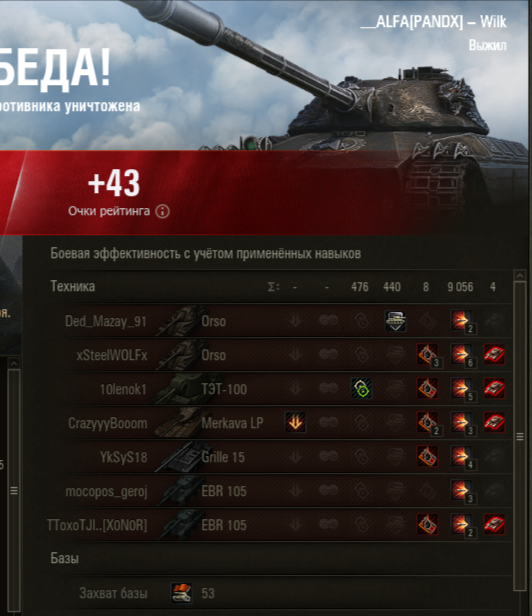The width and height of the screenshot is (532, 616).
Task: Click the destroyed vehicle icon for Merkava LP
Action: pyautogui.click(x=494, y=423)
